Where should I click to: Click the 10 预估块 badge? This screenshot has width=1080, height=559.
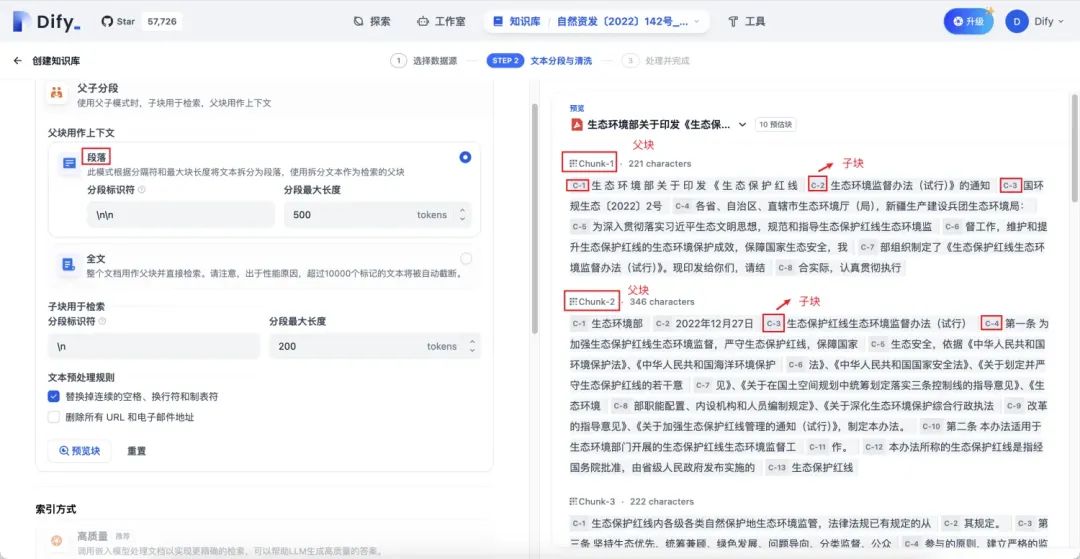tap(776, 125)
